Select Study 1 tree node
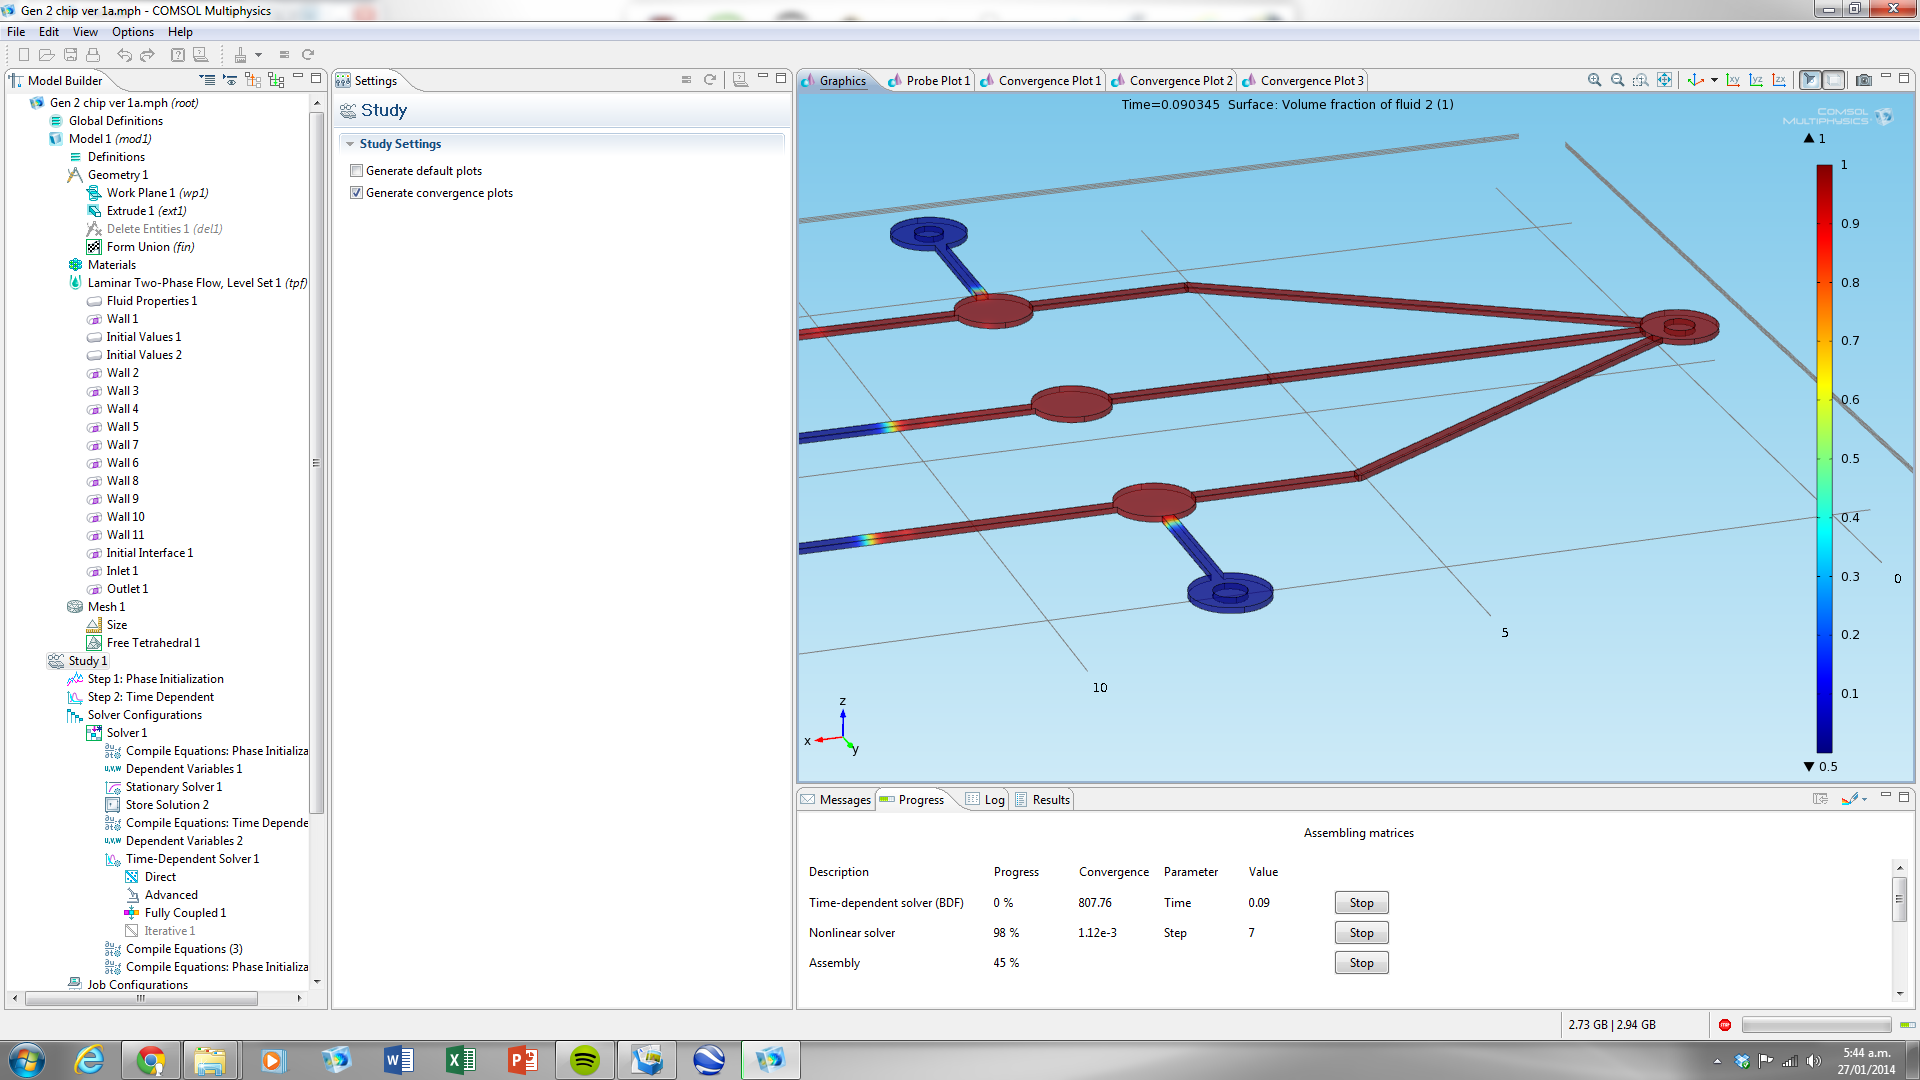 coord(87,661)
